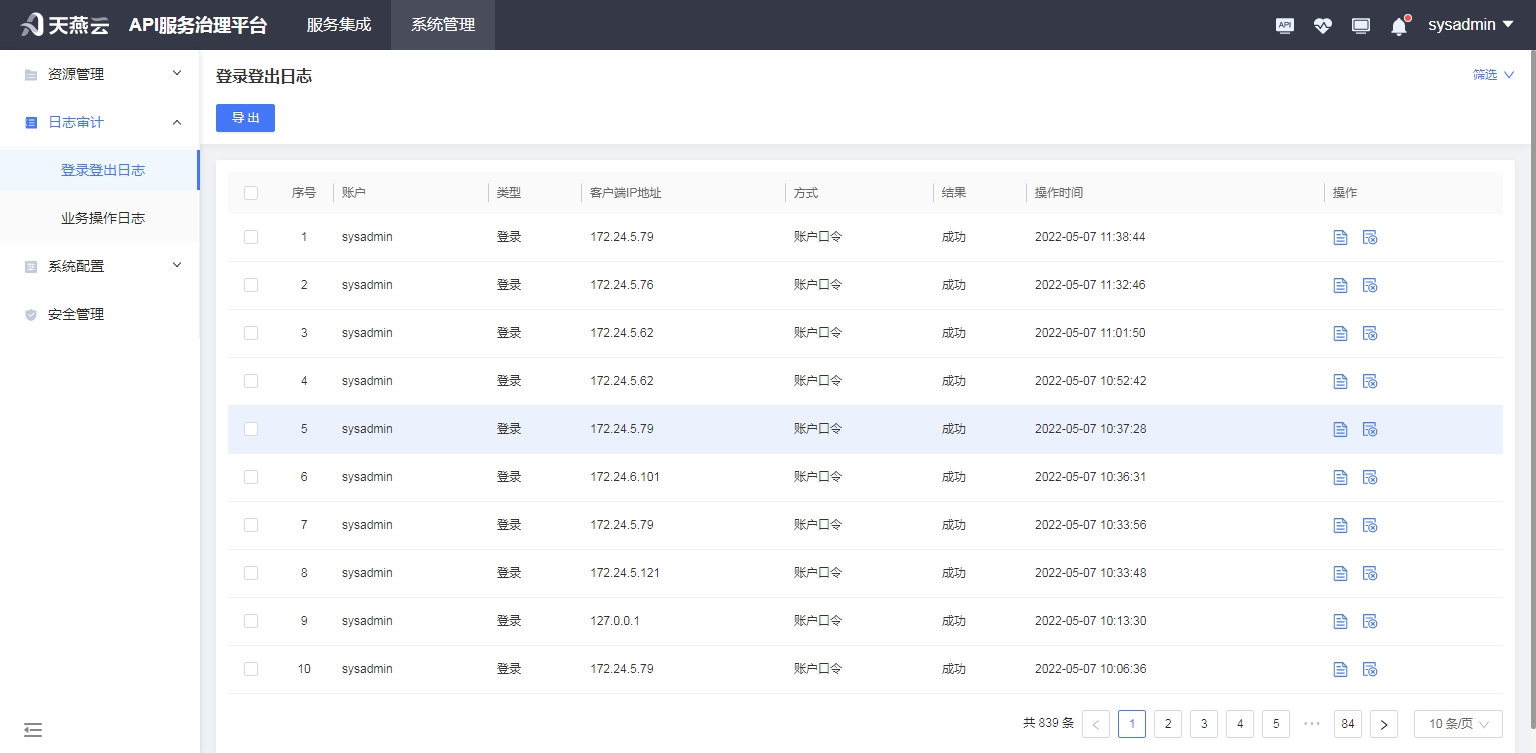Click the 导出 export button
This screenshot has height=753, width=1536.
pos(245,118)
